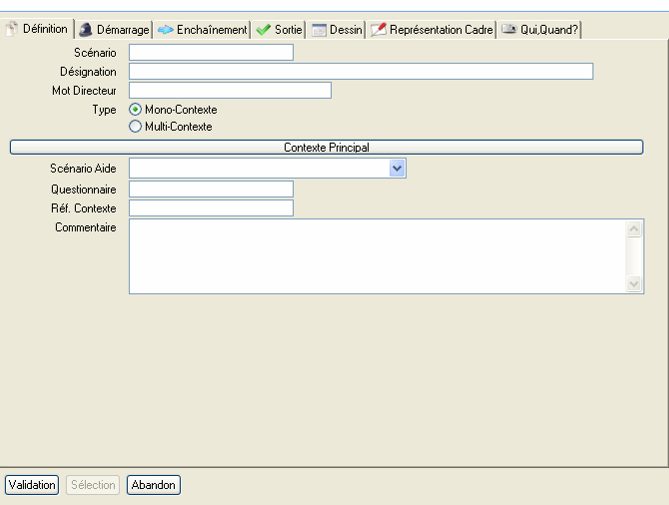The image size is (669, 505).
Task: Click the green checkmark Sortie icon
Action: [x=264, y=30]
